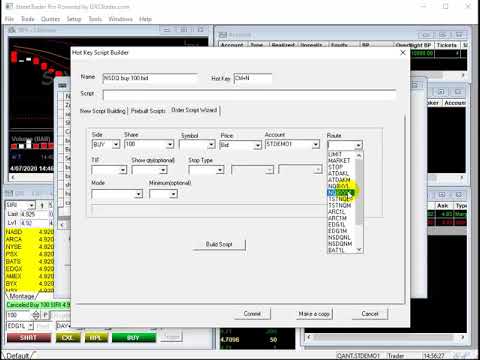This screenshot has height=360, width=480.
Task: Click the share quantity spinner in Montage
Action: click(36, 315)
